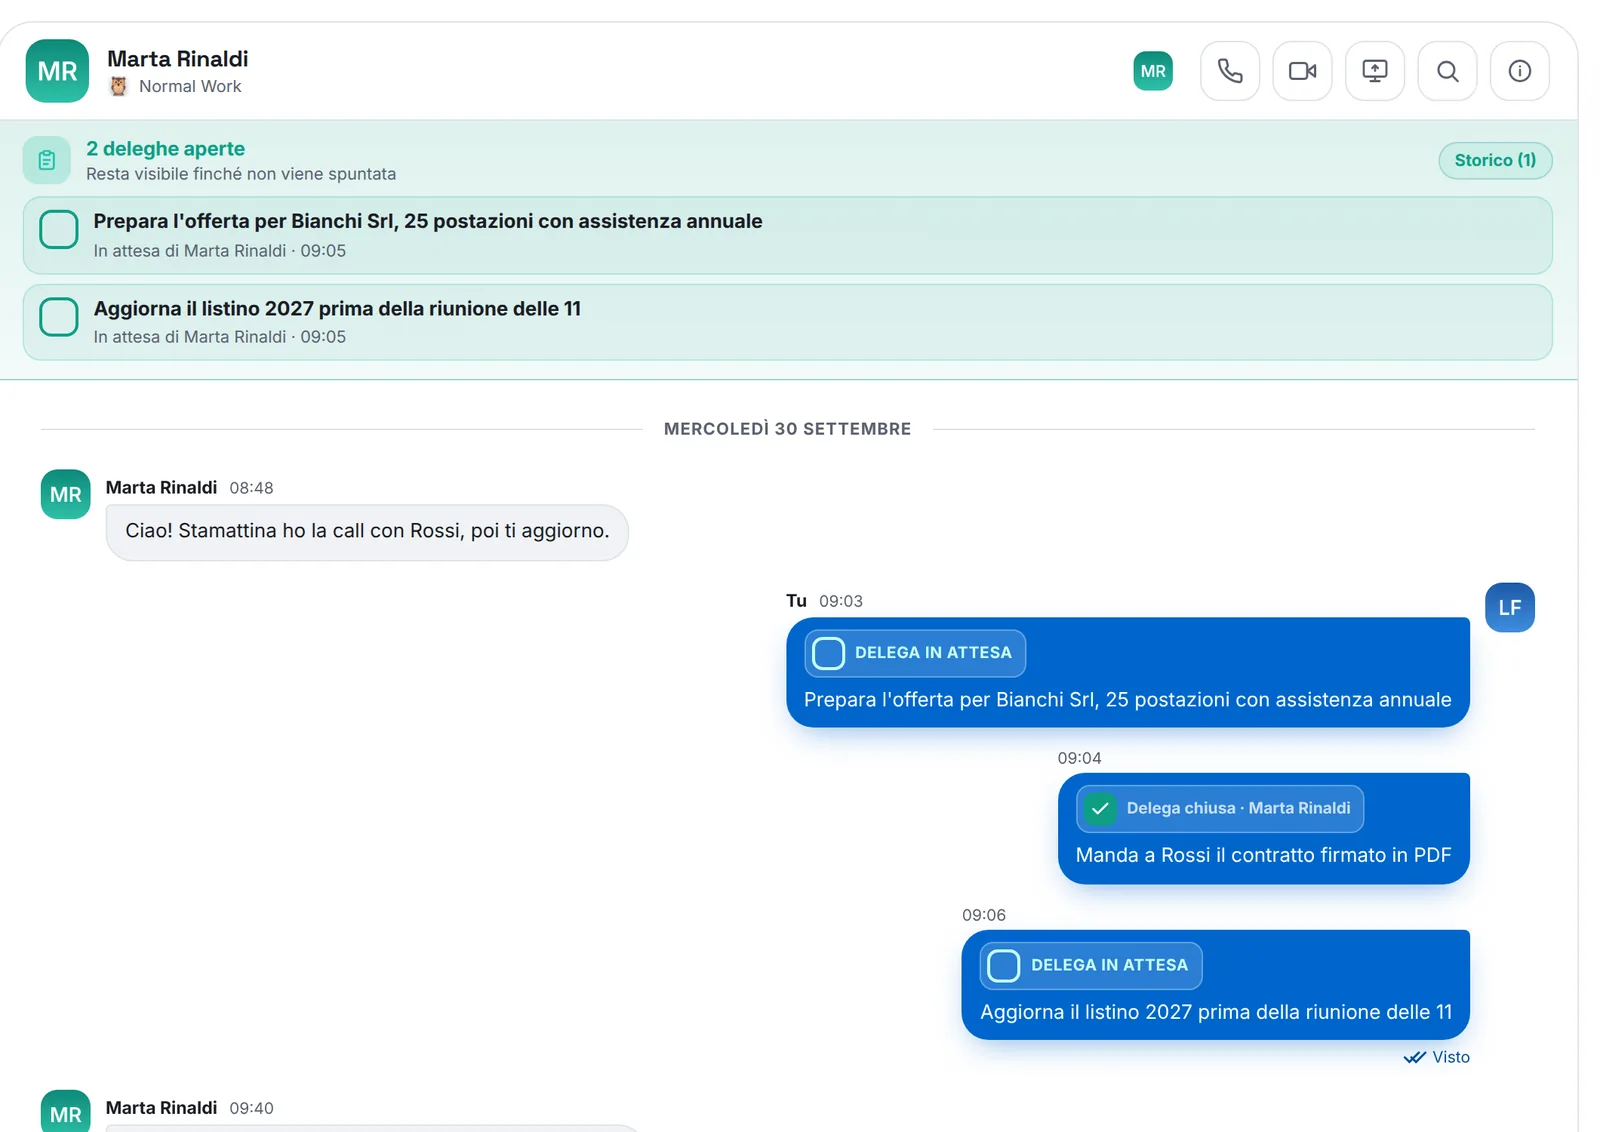Select the message about call con Rossi
The height and width of the screenshot is (1132, 1600).
(367, 531)
